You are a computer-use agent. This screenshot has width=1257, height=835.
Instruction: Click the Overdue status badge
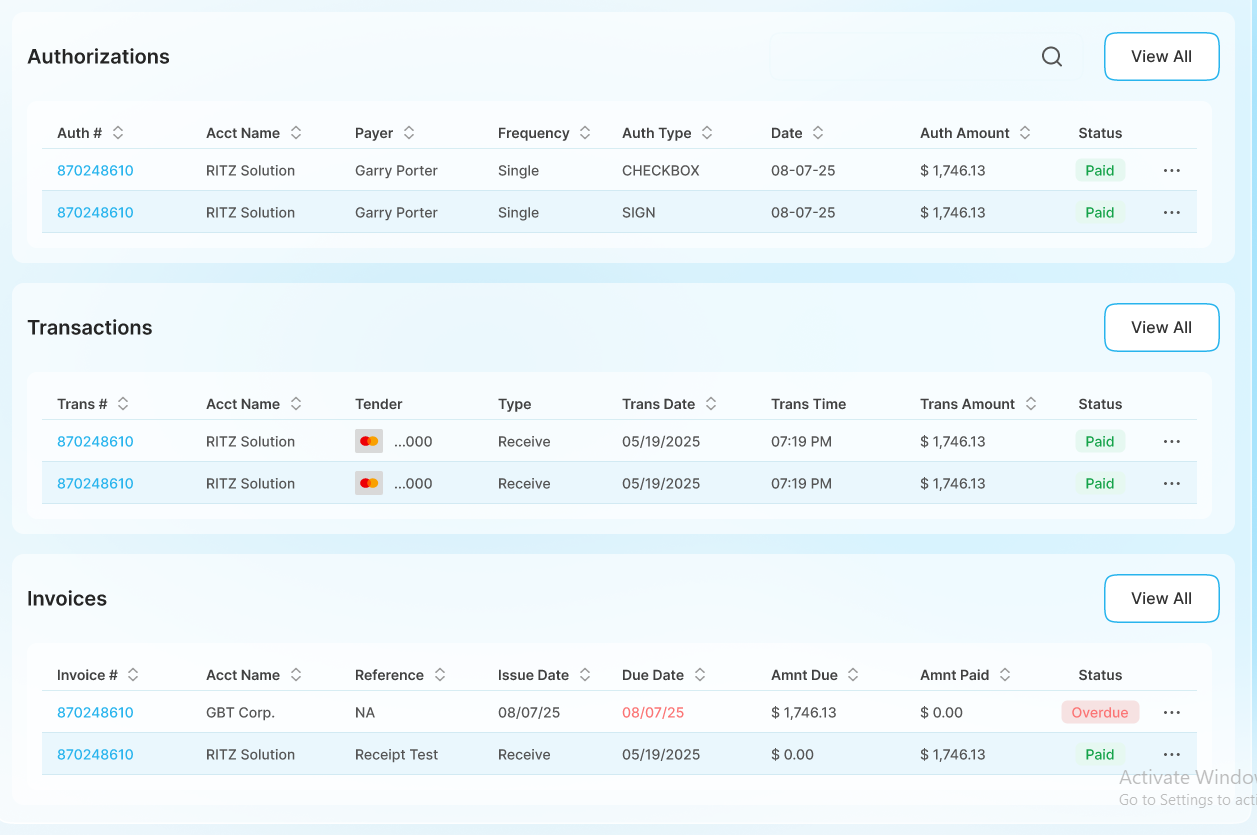tap(1099, 713)
